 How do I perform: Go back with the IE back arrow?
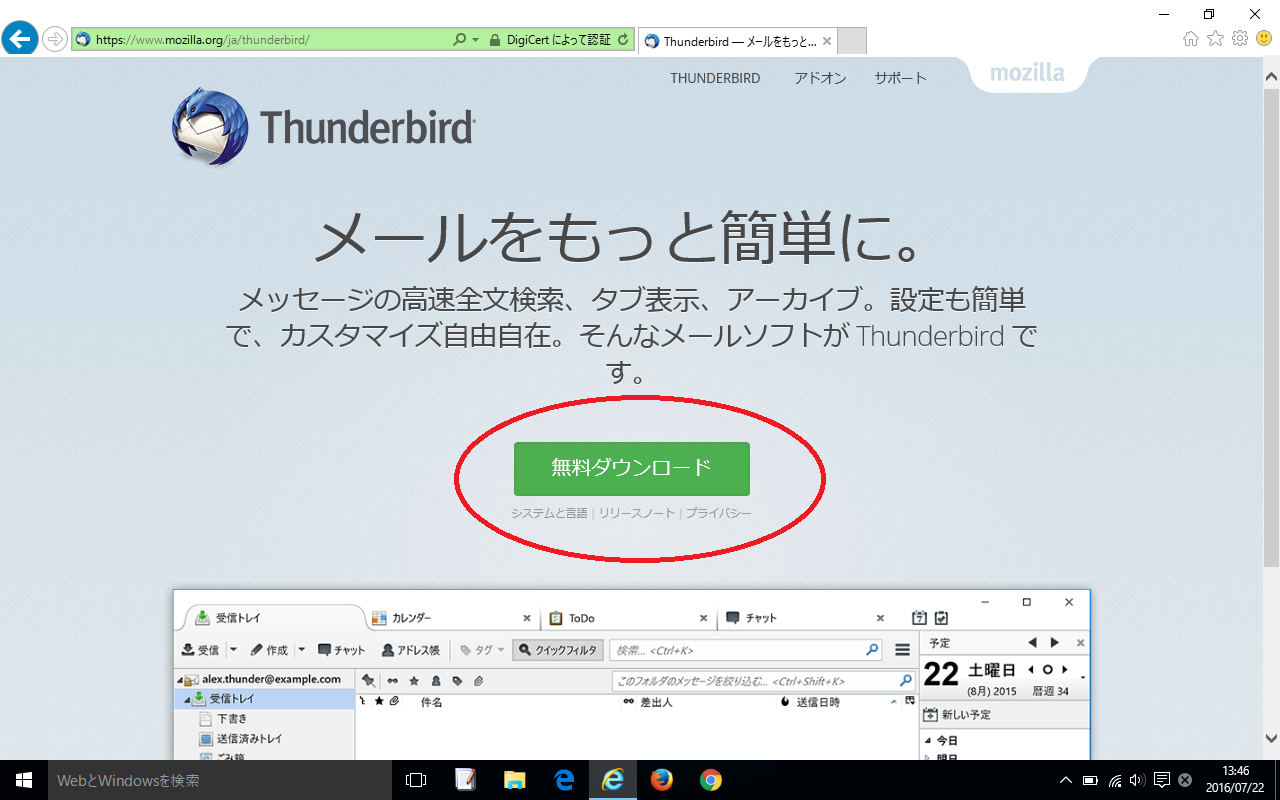click(20, 39)
